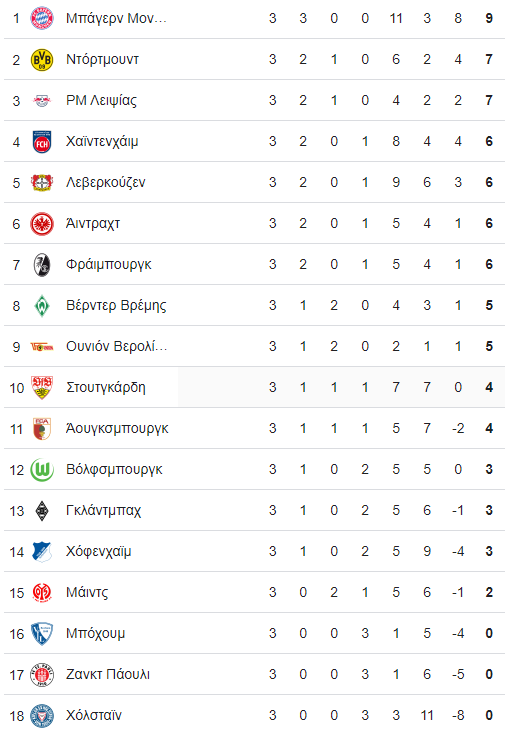Click the VfB Stuttgart crest

42,387
